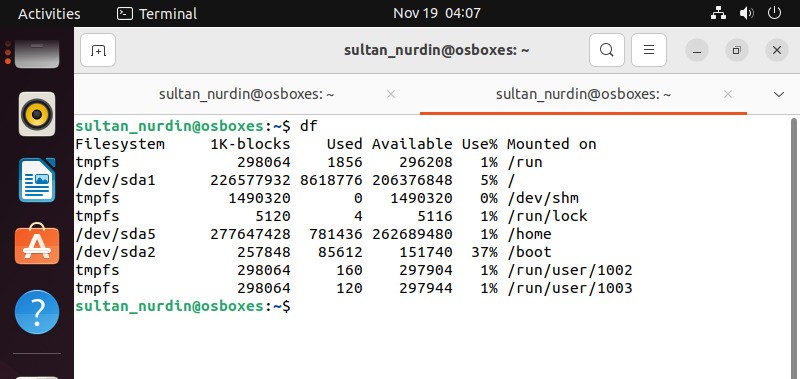Open the Help application in dock
Viewport: 800px width, 379px height.
click(37, 312)
